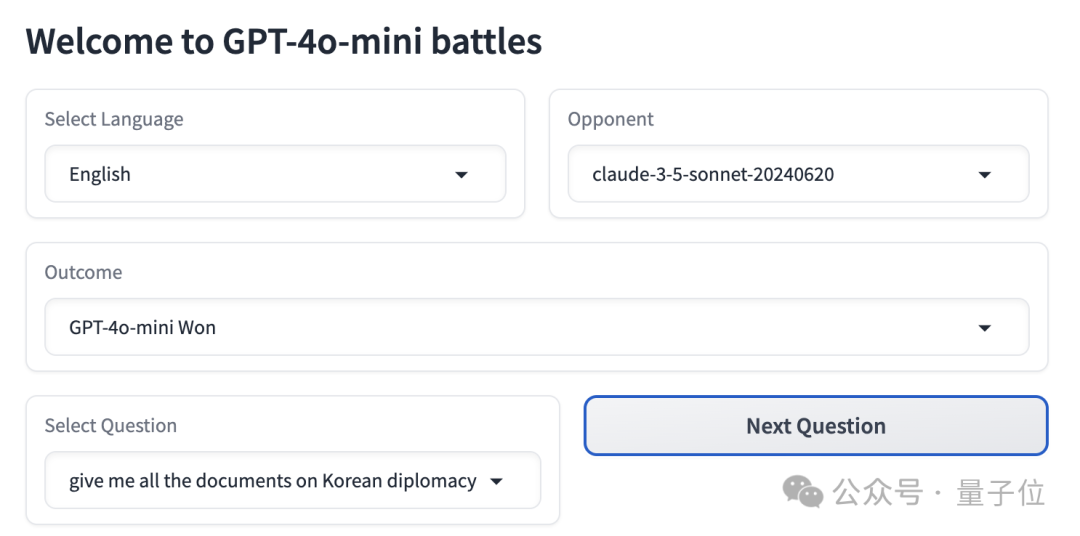This screenshot has width=1080, height=536.
Task: Select the claude-3-5-sonnet-20240620 opponent field
Action: tap(713, 175)
